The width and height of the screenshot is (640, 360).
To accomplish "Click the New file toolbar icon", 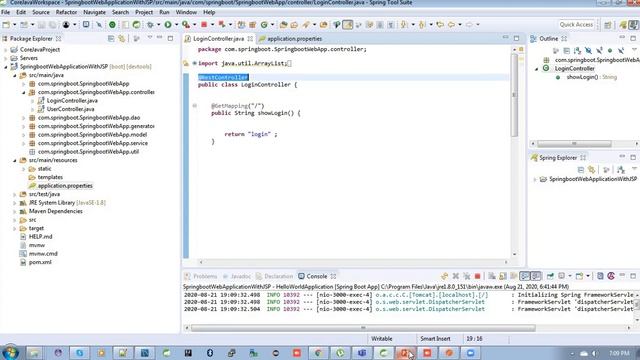I will 6,24.
